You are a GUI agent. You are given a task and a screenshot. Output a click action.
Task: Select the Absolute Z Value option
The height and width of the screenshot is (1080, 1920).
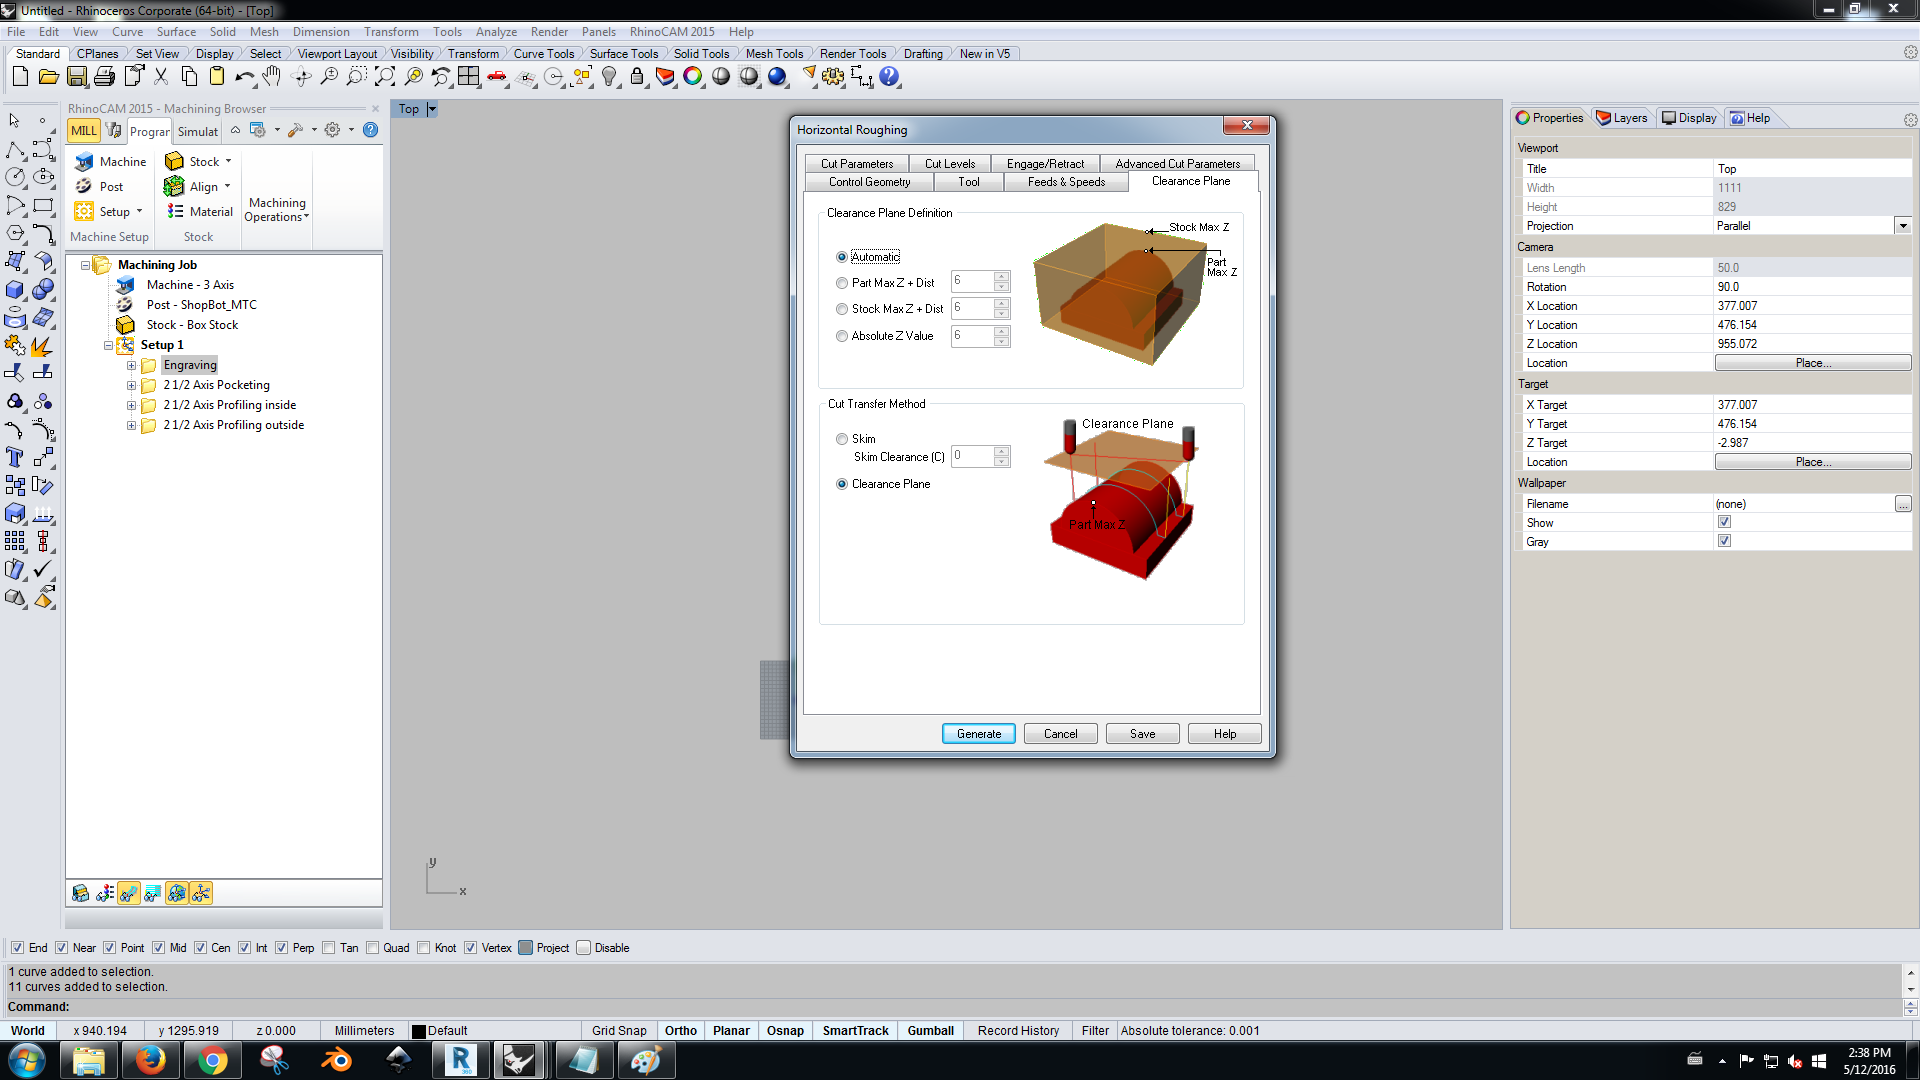pos(842,336)
